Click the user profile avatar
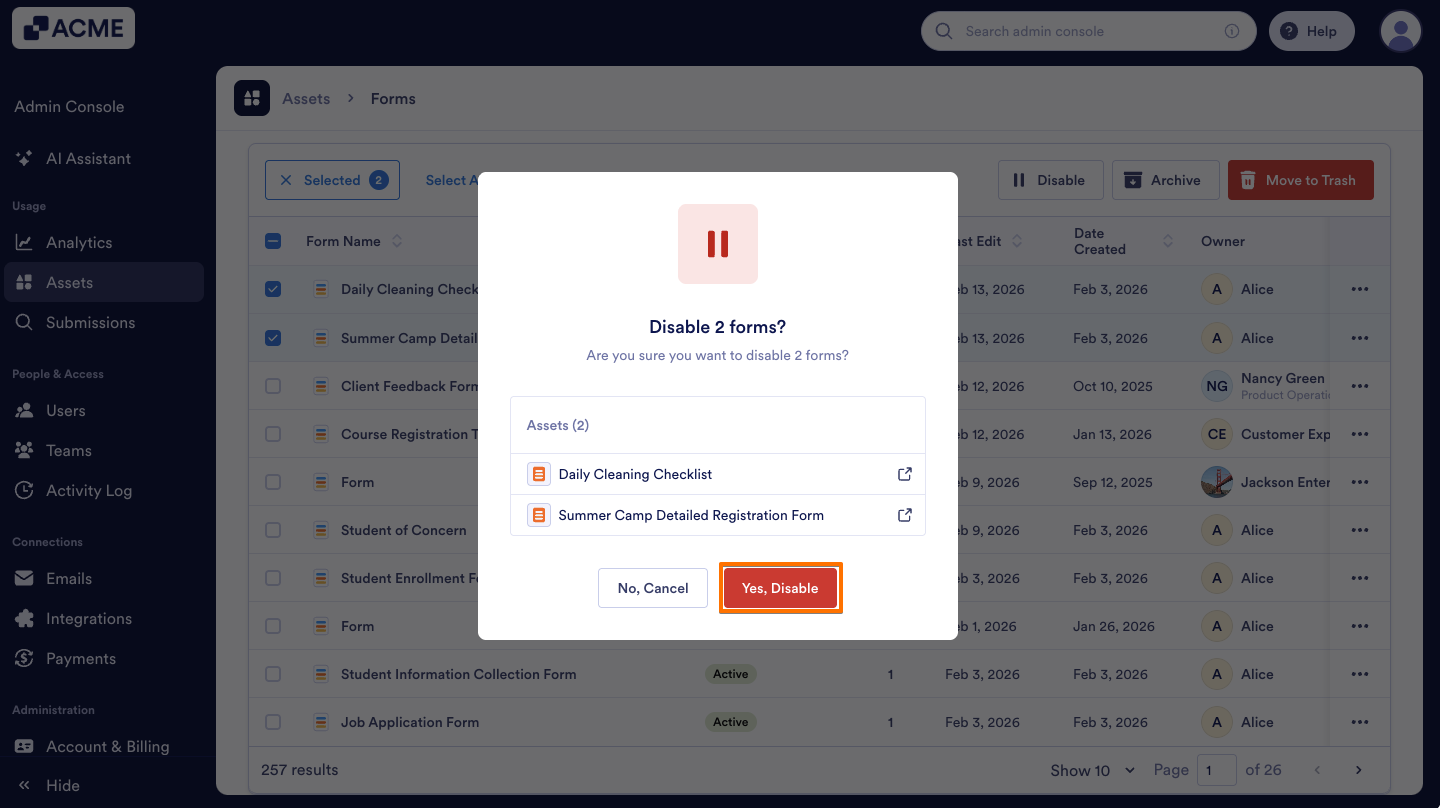Viewport: 1440px width, 808px height. [1401, 31]
